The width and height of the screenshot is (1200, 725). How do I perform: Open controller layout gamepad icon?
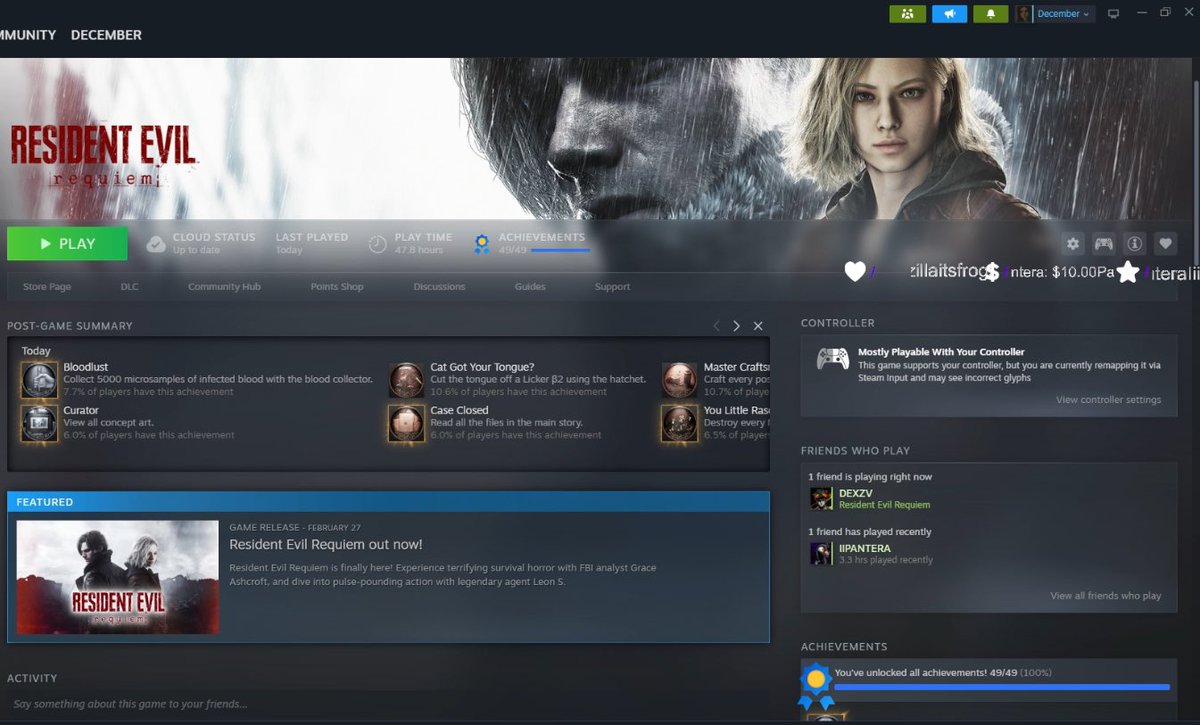1103,243
